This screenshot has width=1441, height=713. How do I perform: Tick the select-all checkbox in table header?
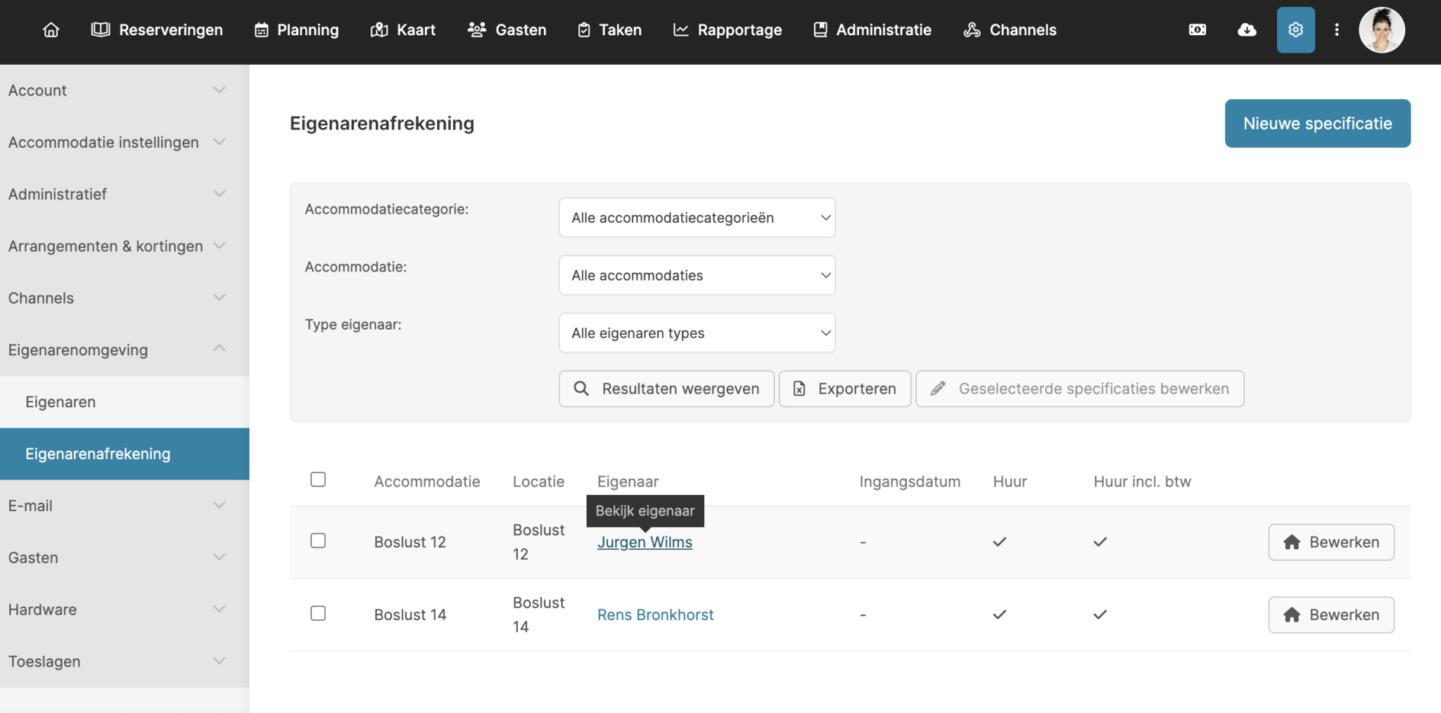[x=318, y=480]
